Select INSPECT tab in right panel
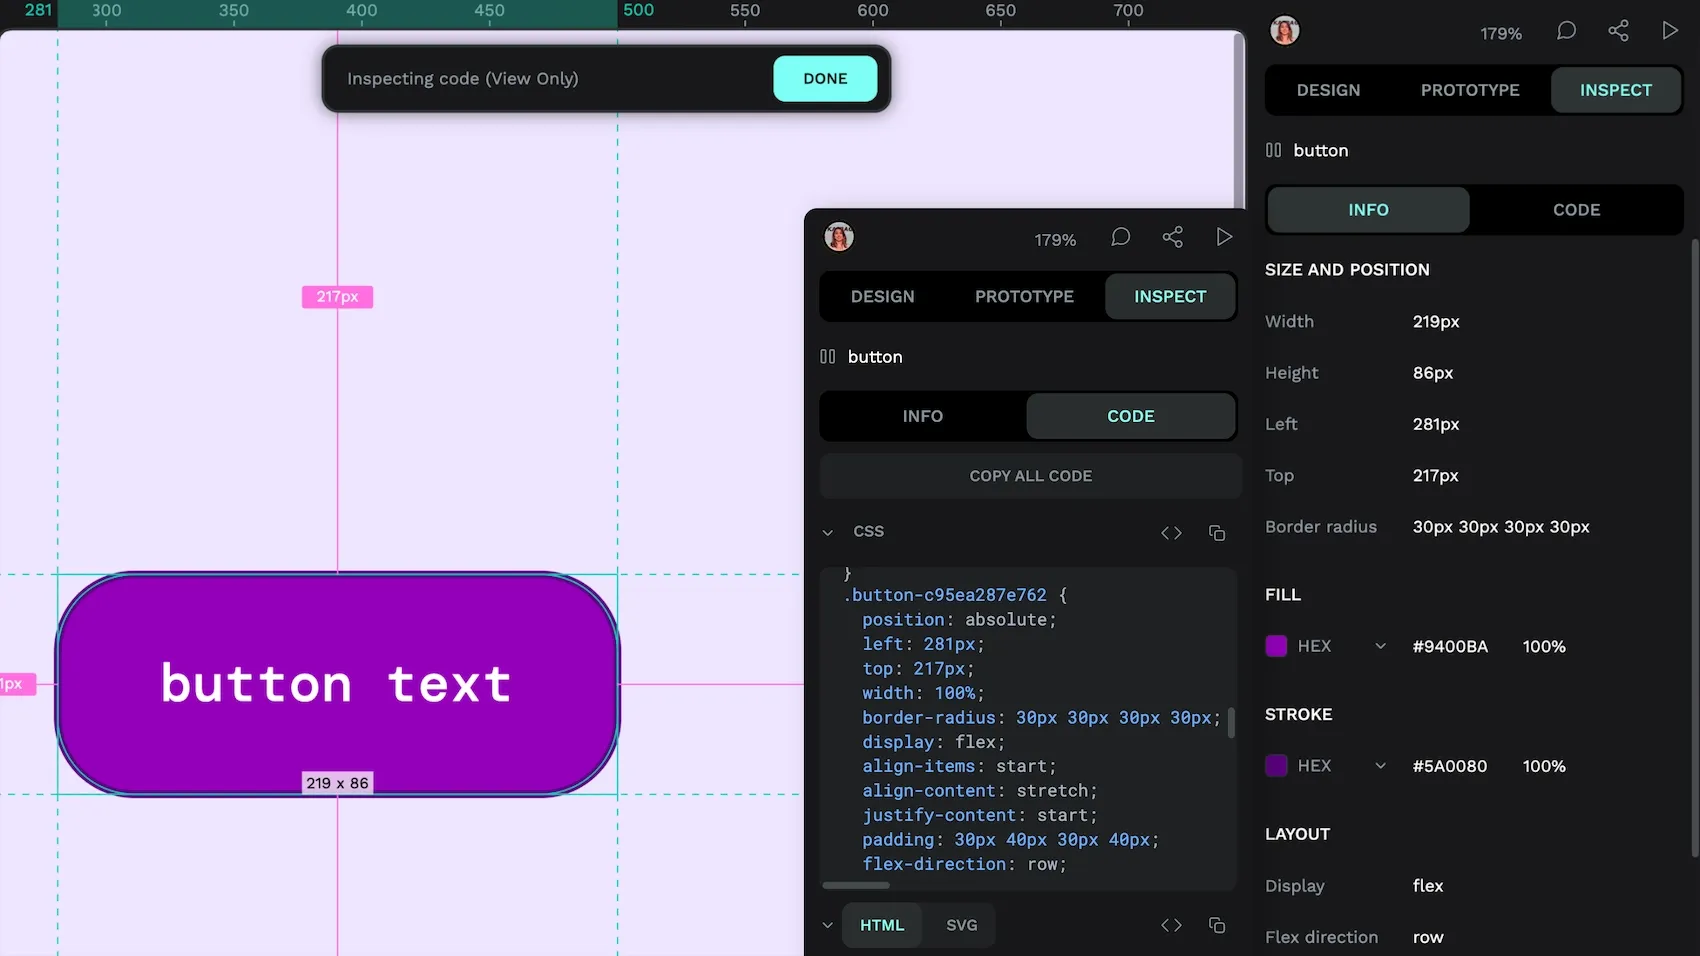Screen dimensions: 1700x956 [x=1616, y=90]
